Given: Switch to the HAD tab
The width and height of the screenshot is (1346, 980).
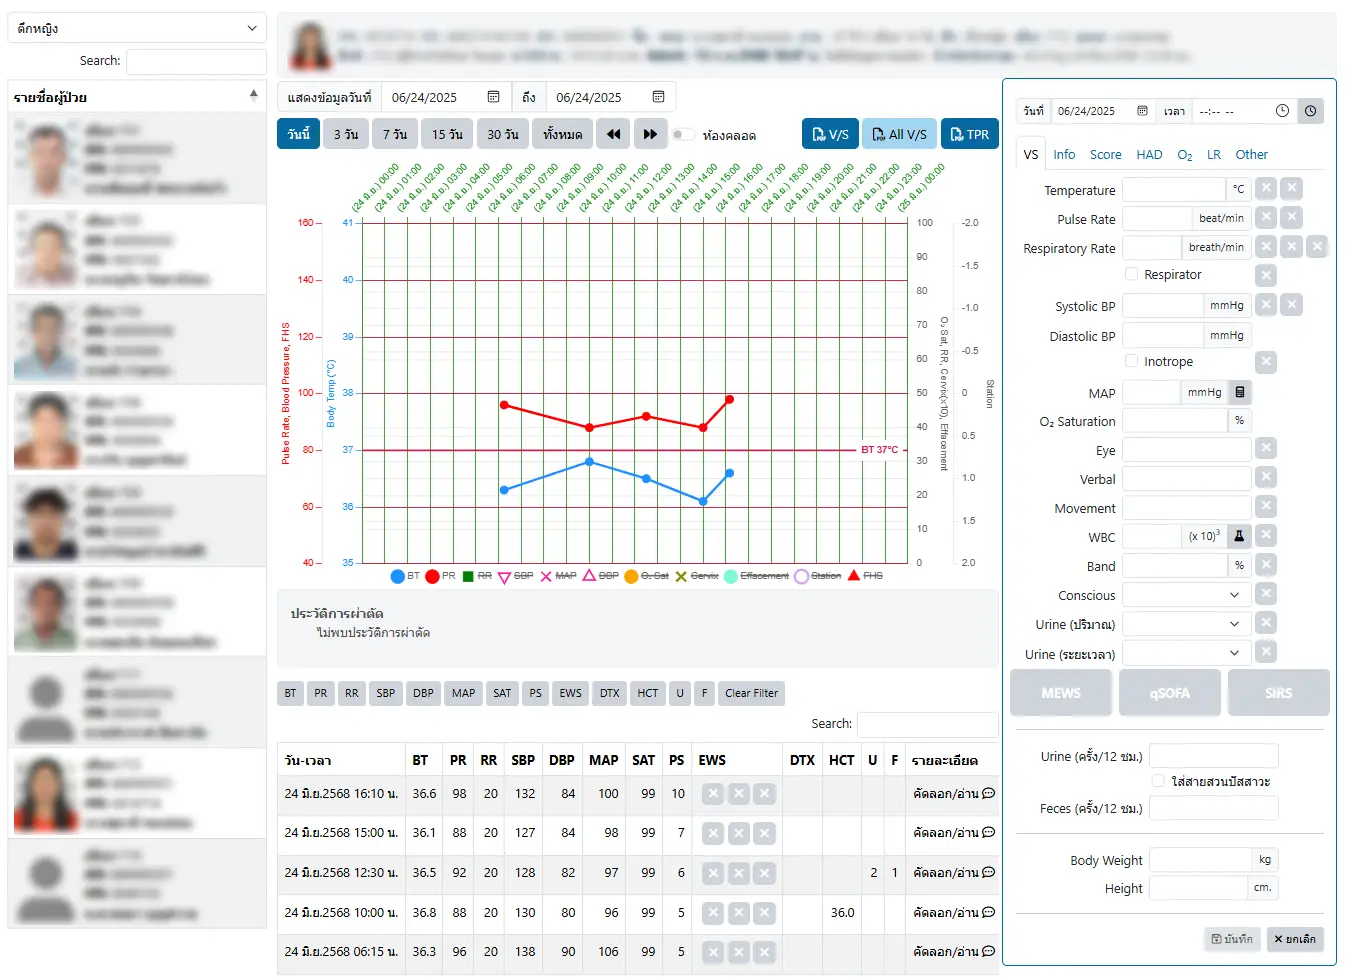Looking at the screenshot, I should (1149, 155).
